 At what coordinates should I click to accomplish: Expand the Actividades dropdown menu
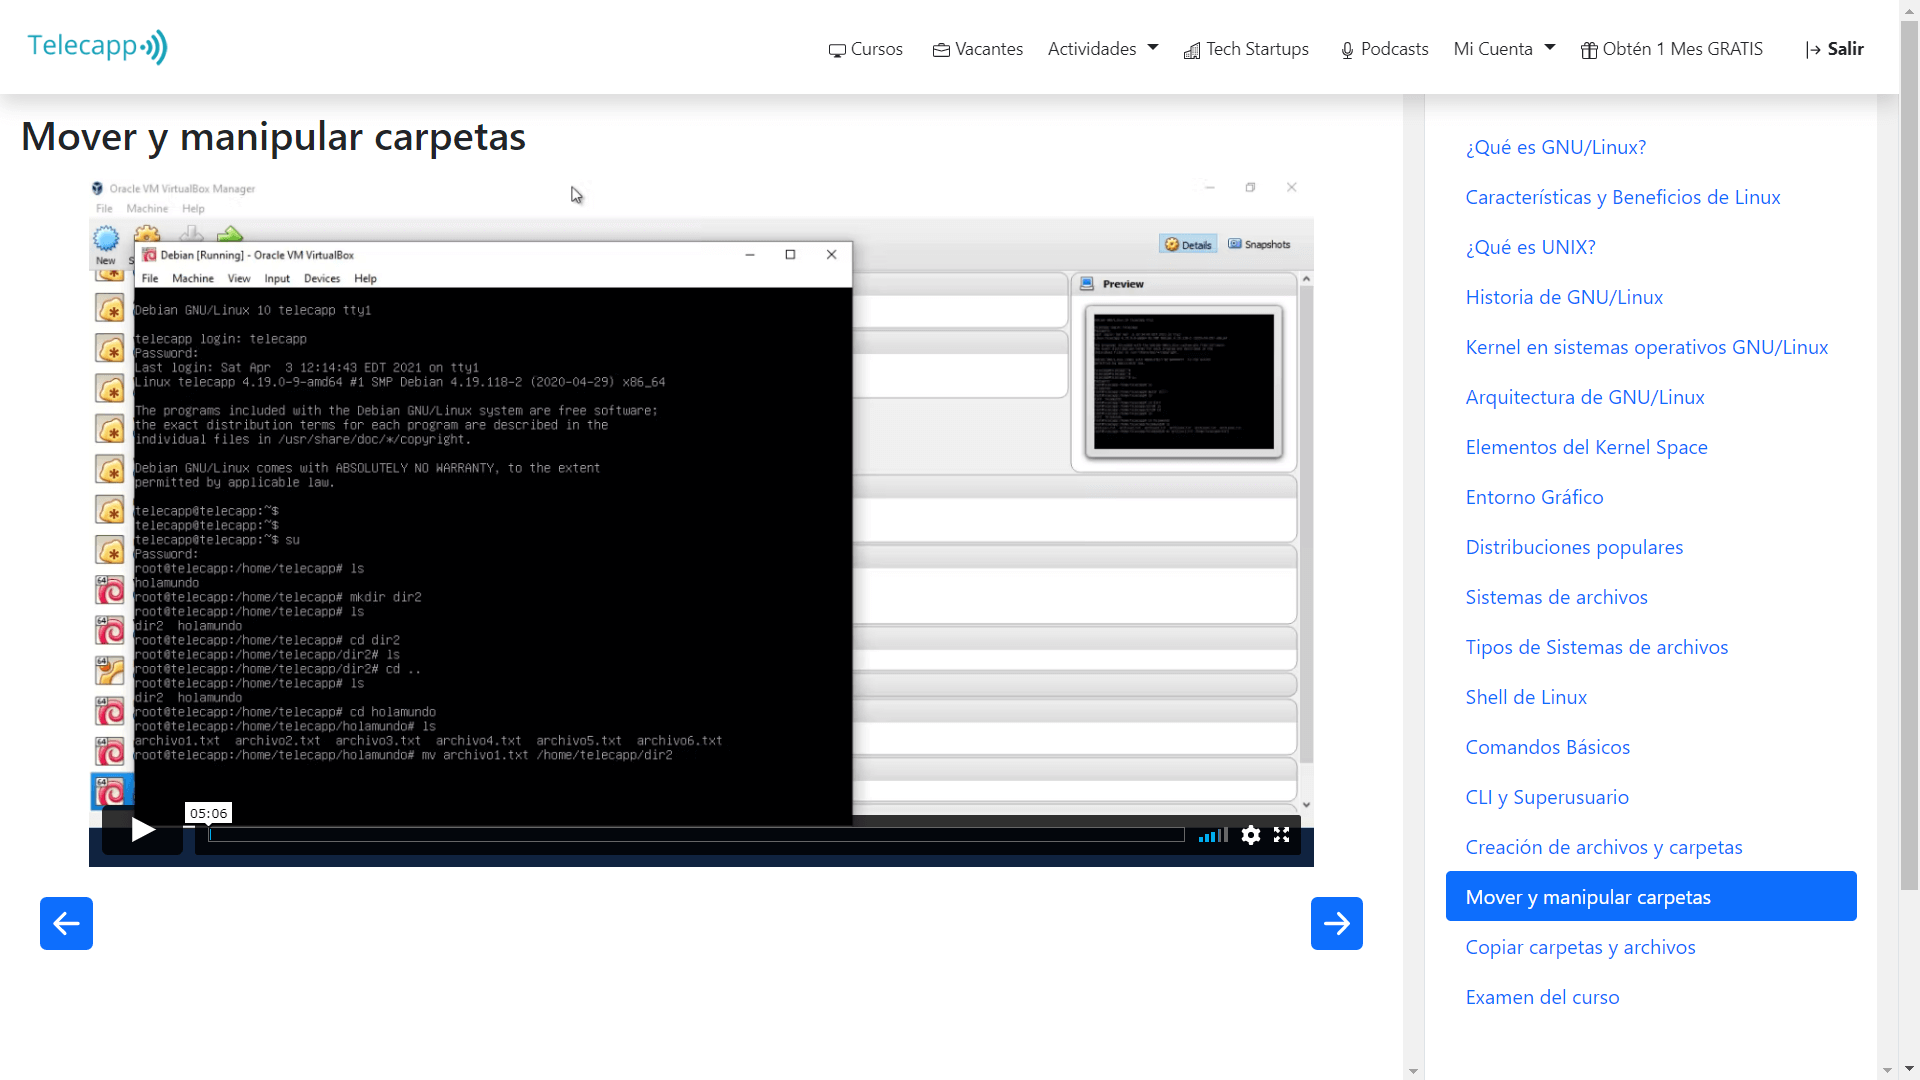tap(1103, 49)
